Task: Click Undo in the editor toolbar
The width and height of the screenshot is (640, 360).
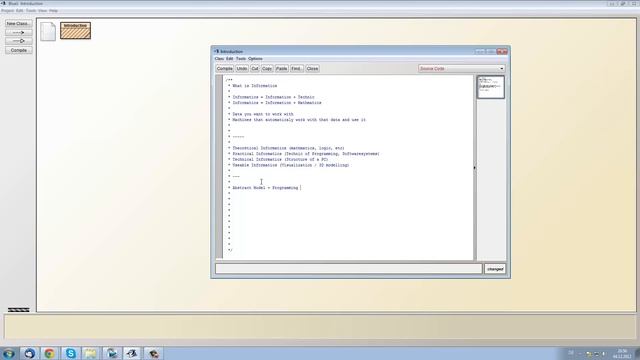Action: 242,69
